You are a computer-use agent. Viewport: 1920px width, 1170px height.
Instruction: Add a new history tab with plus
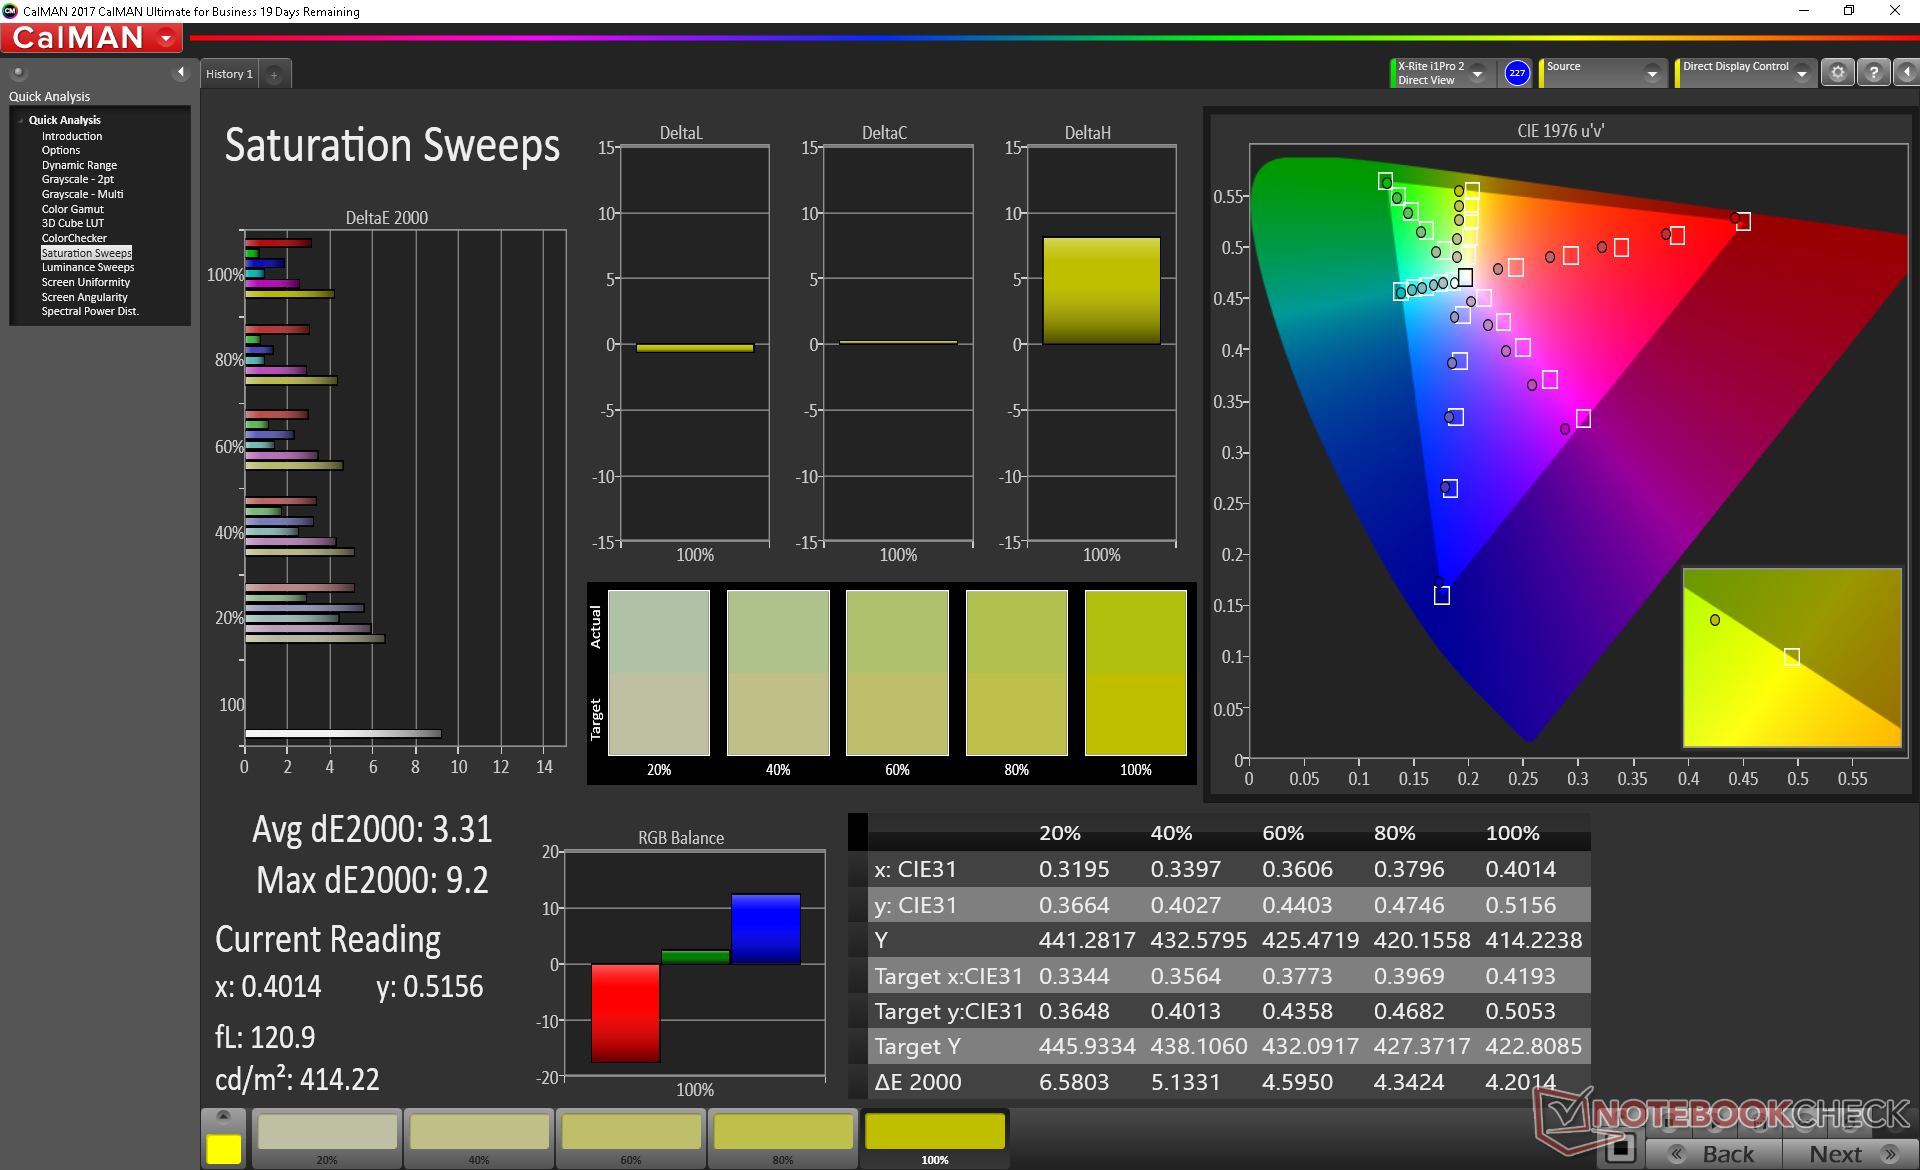point(274,75)
